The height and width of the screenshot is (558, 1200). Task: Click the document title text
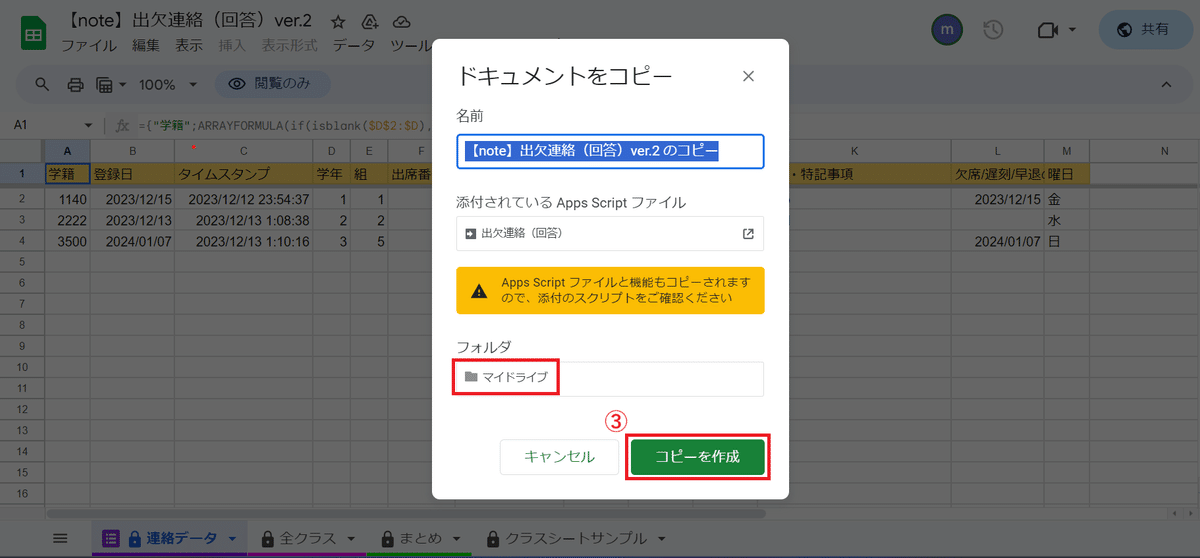click(x=187, y=21)
